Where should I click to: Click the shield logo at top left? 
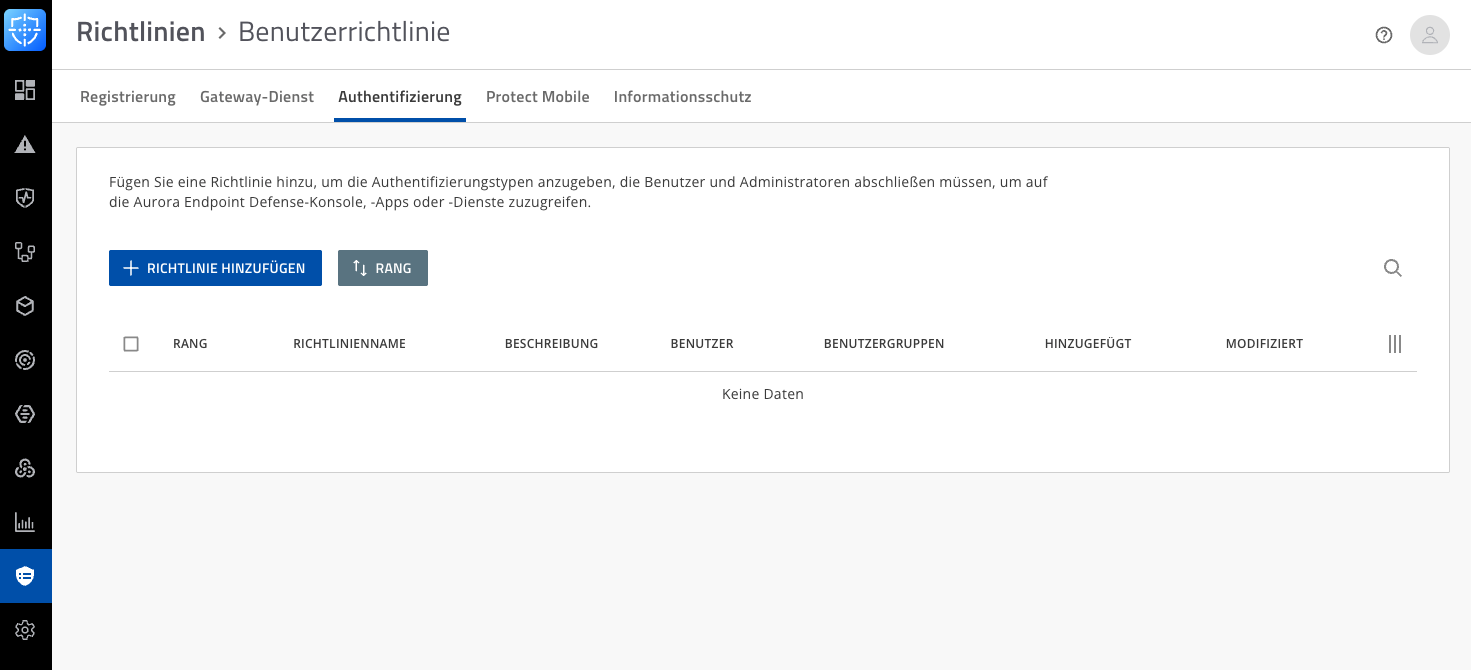25,30
